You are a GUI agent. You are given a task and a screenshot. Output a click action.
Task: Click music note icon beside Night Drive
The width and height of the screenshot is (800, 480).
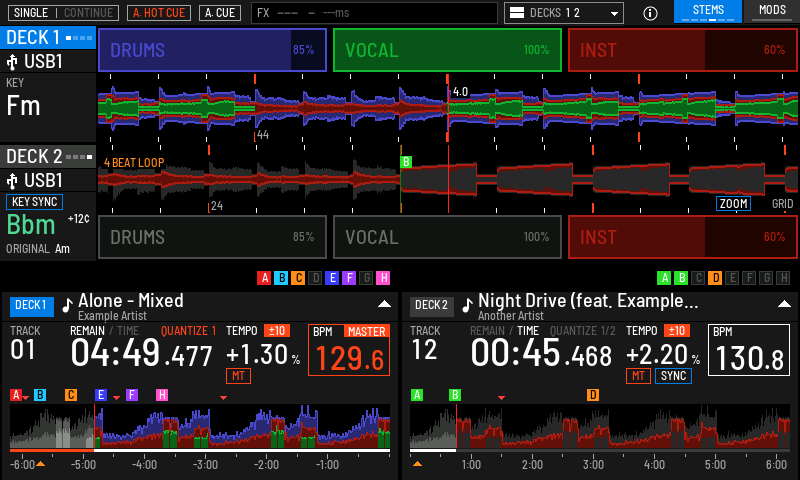point(467,305)
